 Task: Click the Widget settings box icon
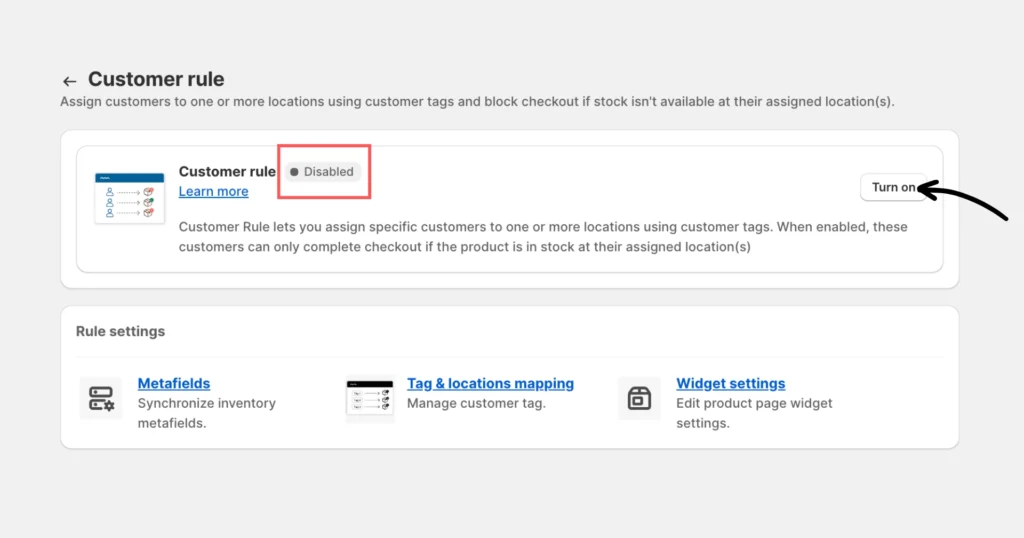pyautogui.click(x=639, y=399)
